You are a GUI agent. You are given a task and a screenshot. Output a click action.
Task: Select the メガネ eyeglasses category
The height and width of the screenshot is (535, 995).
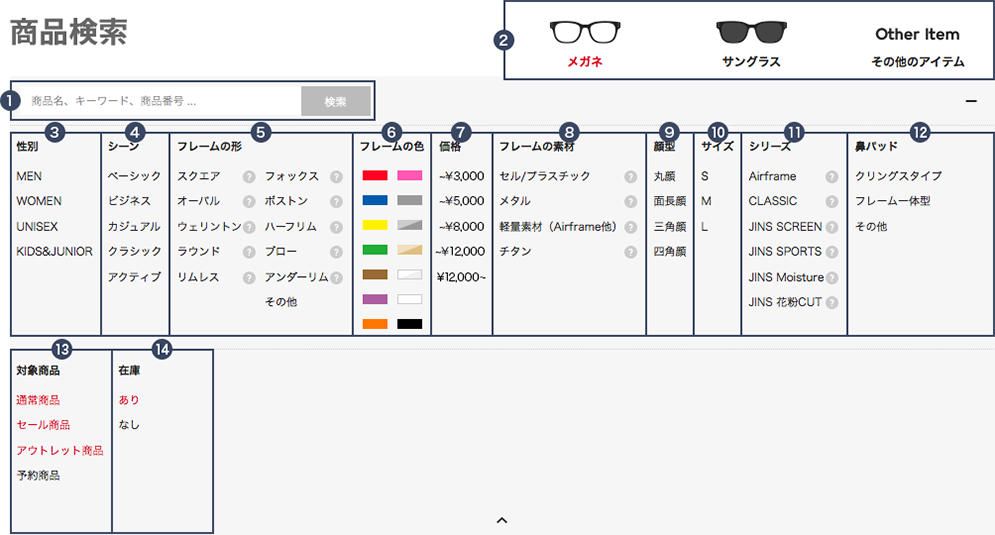(x=584, y=43)
